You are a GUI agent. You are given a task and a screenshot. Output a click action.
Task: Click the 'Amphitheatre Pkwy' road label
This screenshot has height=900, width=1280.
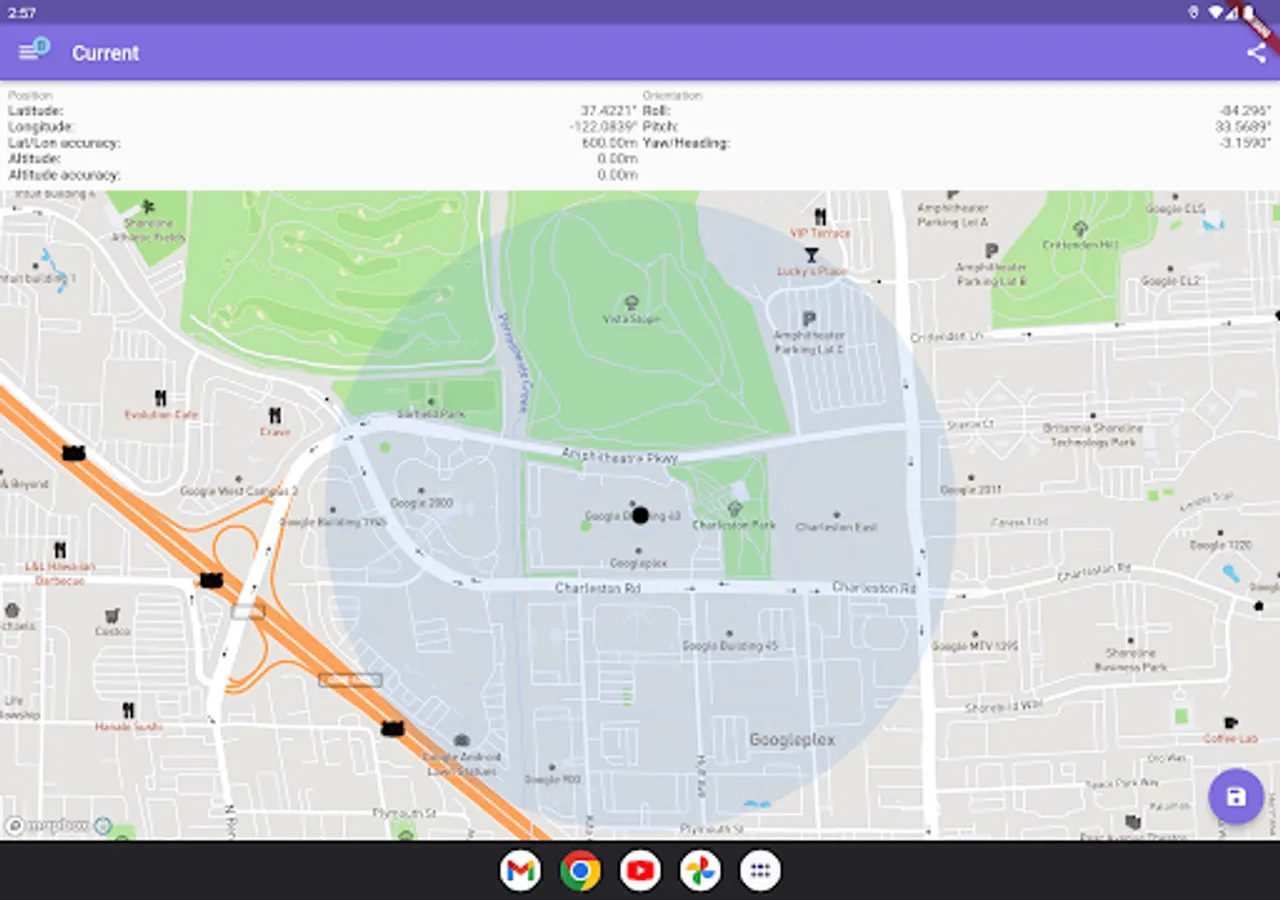click(619, 456)
